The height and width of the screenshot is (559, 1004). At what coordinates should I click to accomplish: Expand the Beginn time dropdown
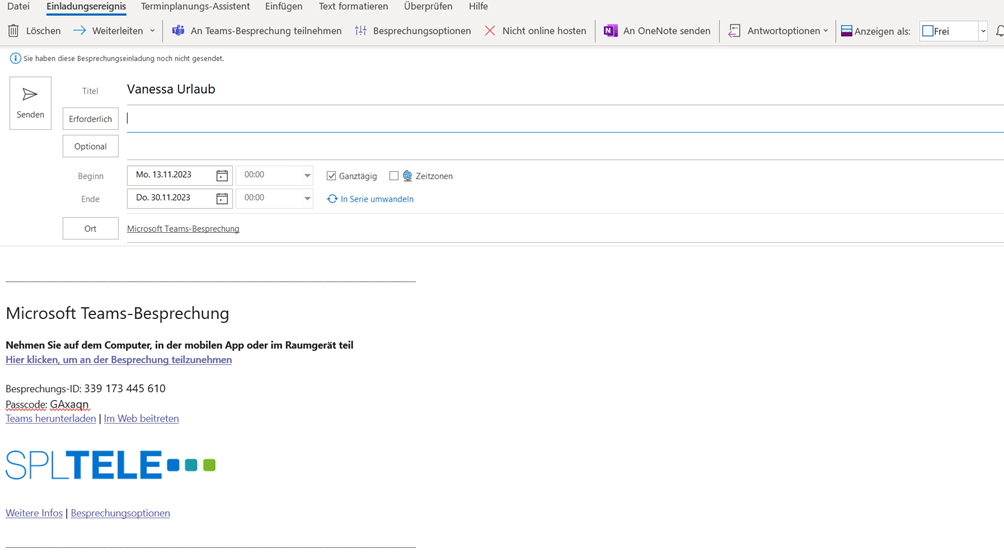(307, 175)
